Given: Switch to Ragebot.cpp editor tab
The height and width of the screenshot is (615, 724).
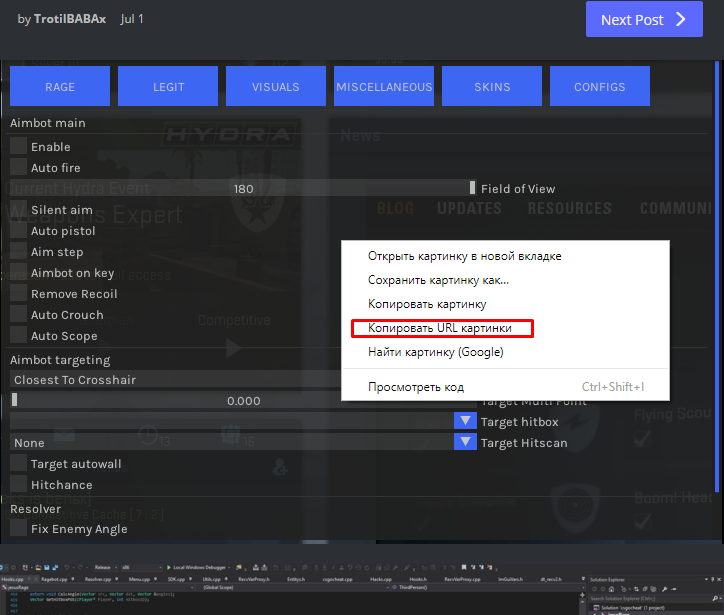Looking at the screenshot, I should (x=54, y=579).
